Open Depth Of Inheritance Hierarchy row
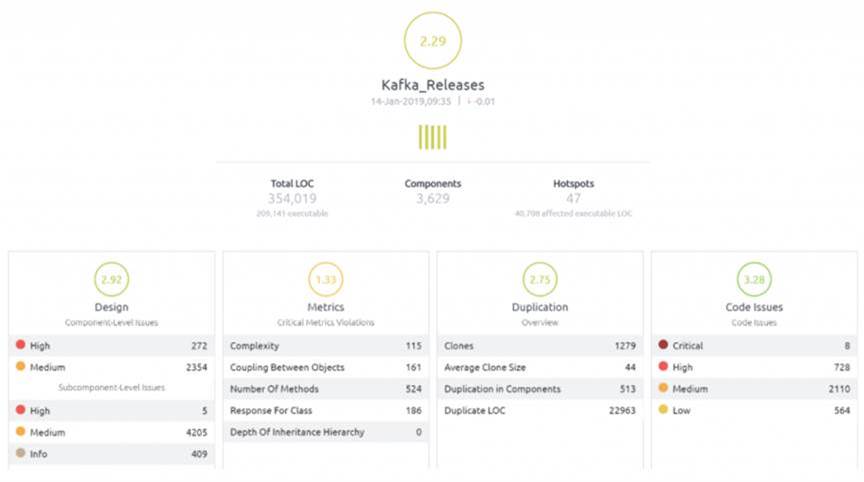Image resolution: width=864 pixels, height=482 pixels. 325,432
